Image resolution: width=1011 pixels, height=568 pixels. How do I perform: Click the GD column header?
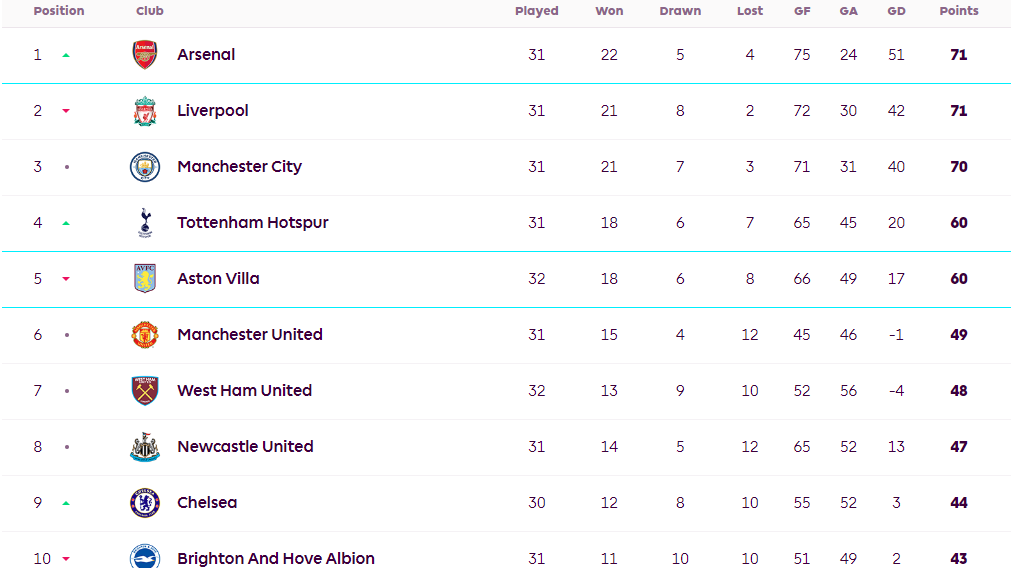(896, 11)
